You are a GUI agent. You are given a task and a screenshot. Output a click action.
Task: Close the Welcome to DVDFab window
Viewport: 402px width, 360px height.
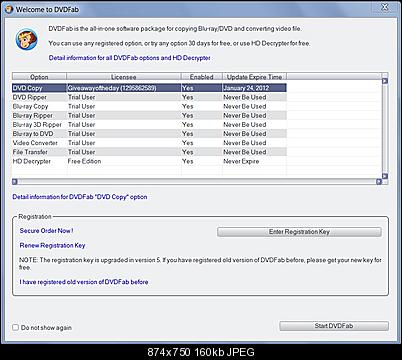385,7
